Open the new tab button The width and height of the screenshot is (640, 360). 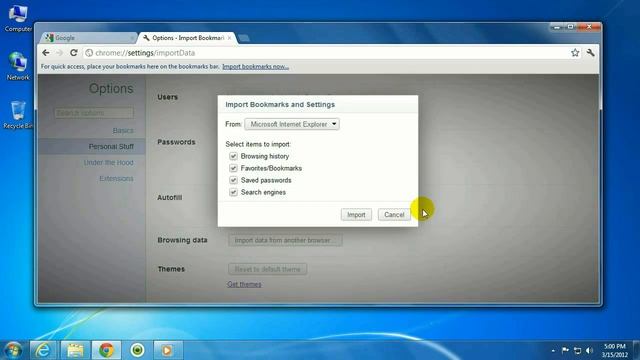click(x=244, y=38)
